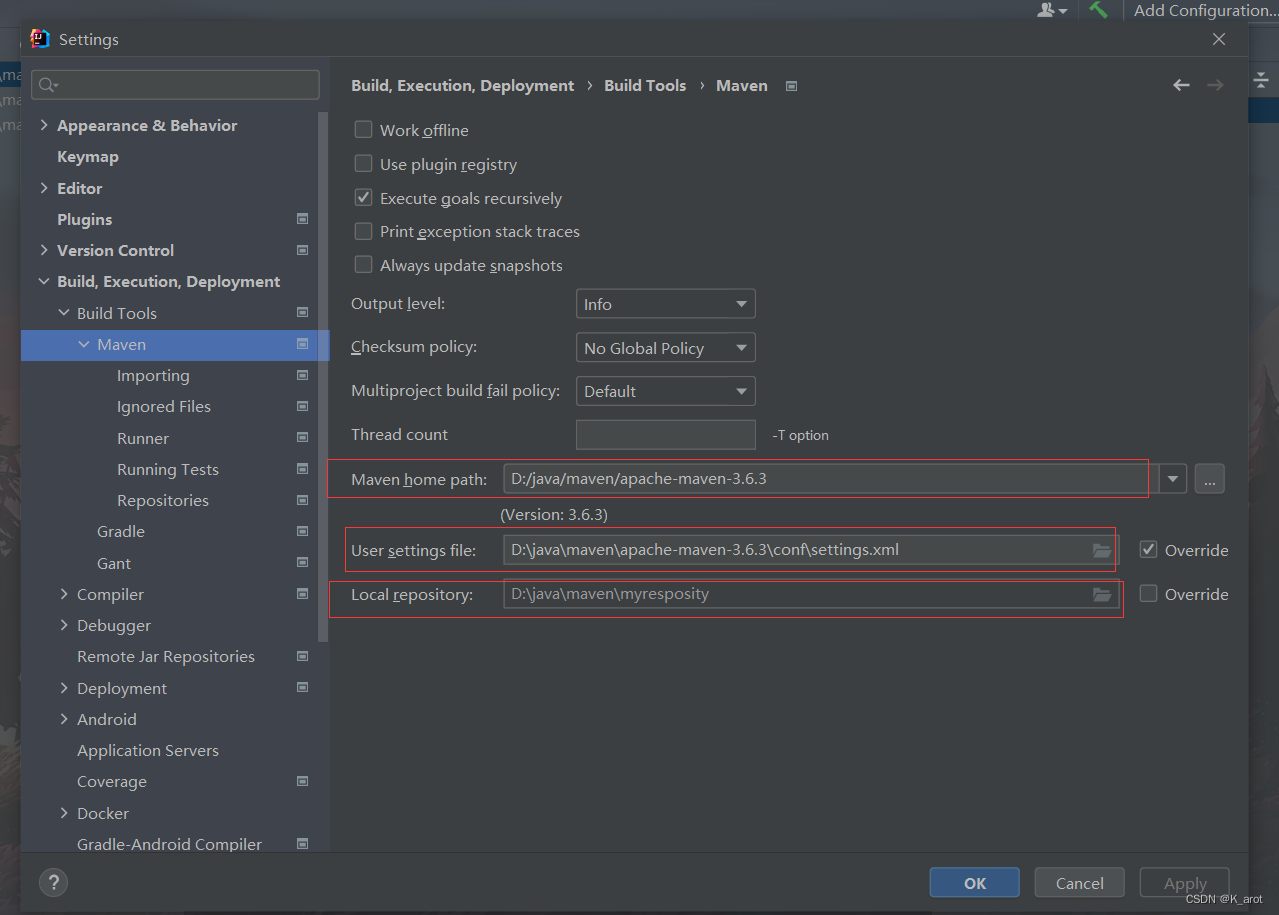Click the project icon beside Repositories
Screen dimensions: 1279x915
tap(303, 500)
